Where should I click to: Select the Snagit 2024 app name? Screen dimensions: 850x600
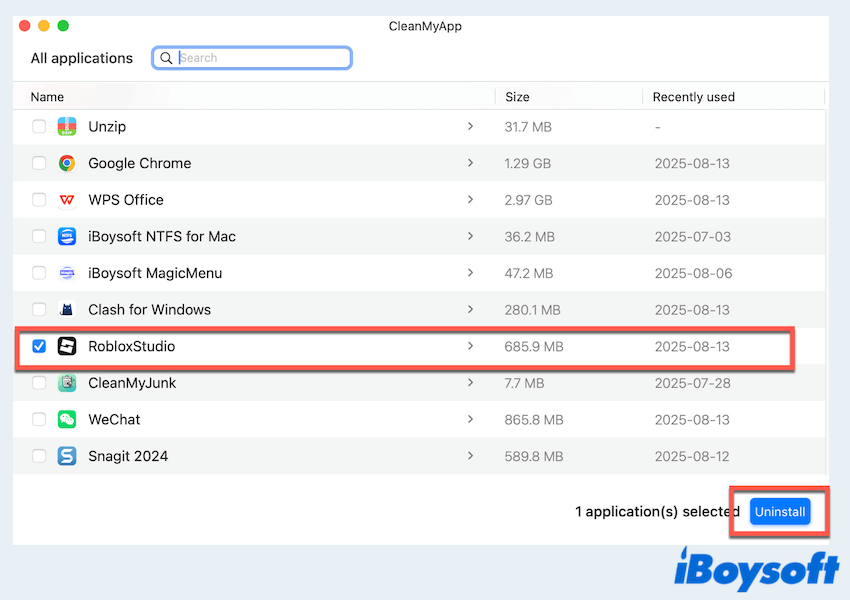point(128,456)
